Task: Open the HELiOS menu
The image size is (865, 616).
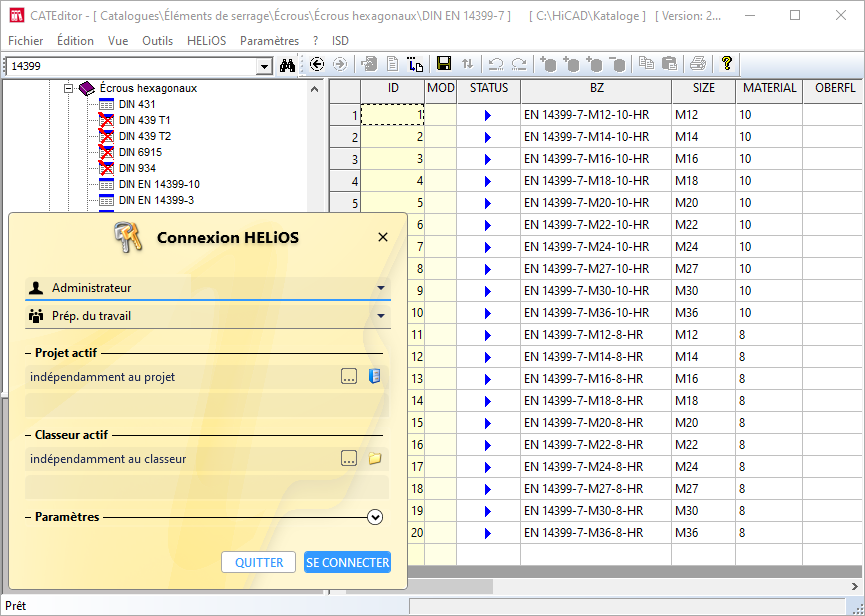Action: [x=206, y=41]
